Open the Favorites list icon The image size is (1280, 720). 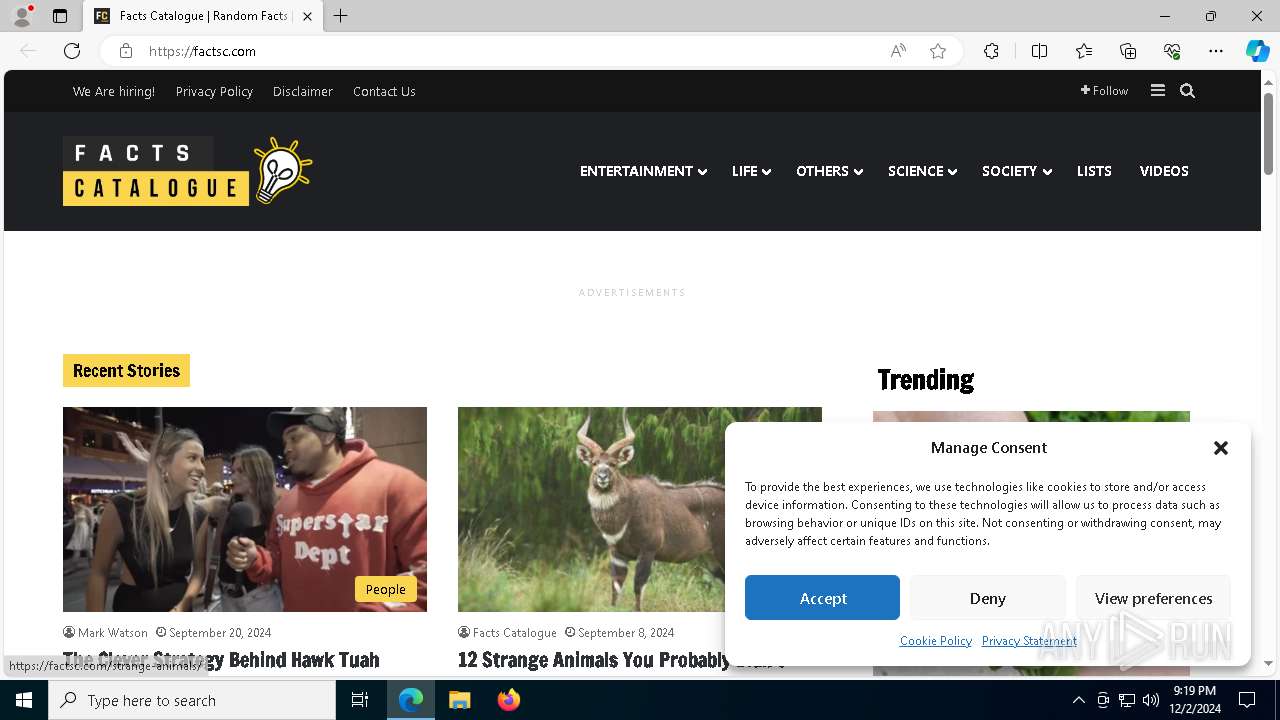point(1084,51)
